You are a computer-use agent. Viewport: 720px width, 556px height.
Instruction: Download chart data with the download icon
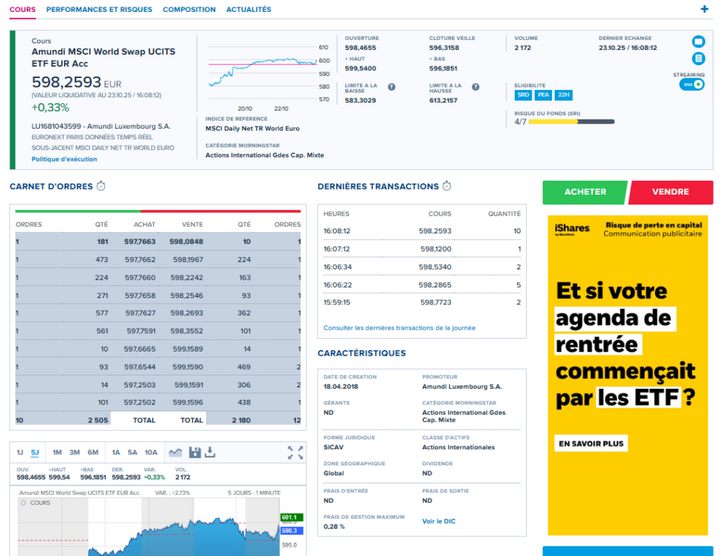(211, 453)
